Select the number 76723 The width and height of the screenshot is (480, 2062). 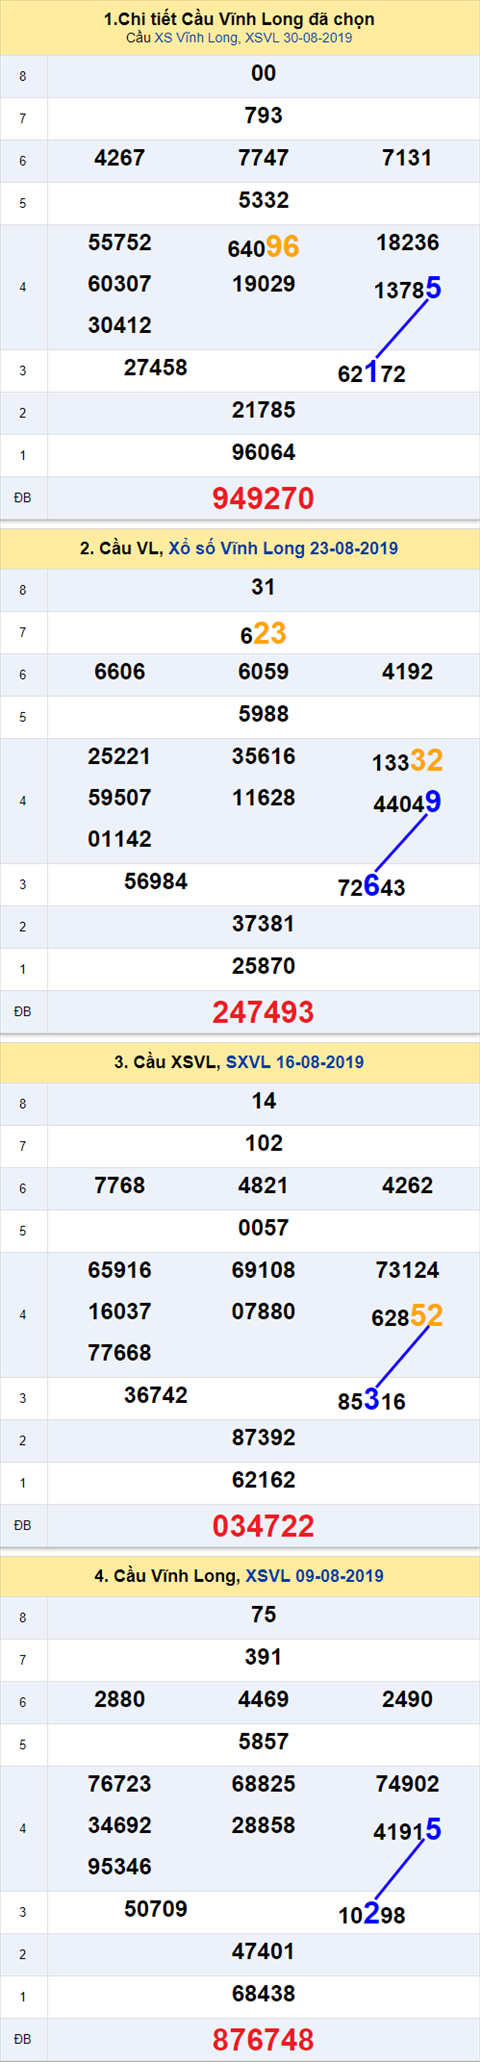pos(120,1784)
